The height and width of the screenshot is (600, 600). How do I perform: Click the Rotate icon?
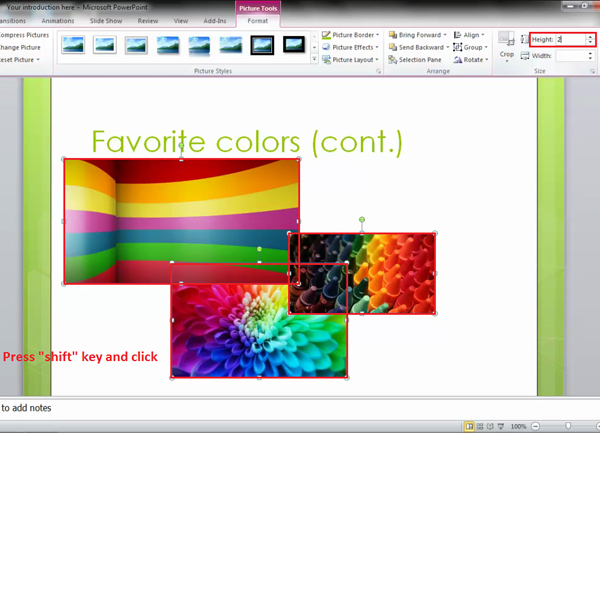coord(458,60)
